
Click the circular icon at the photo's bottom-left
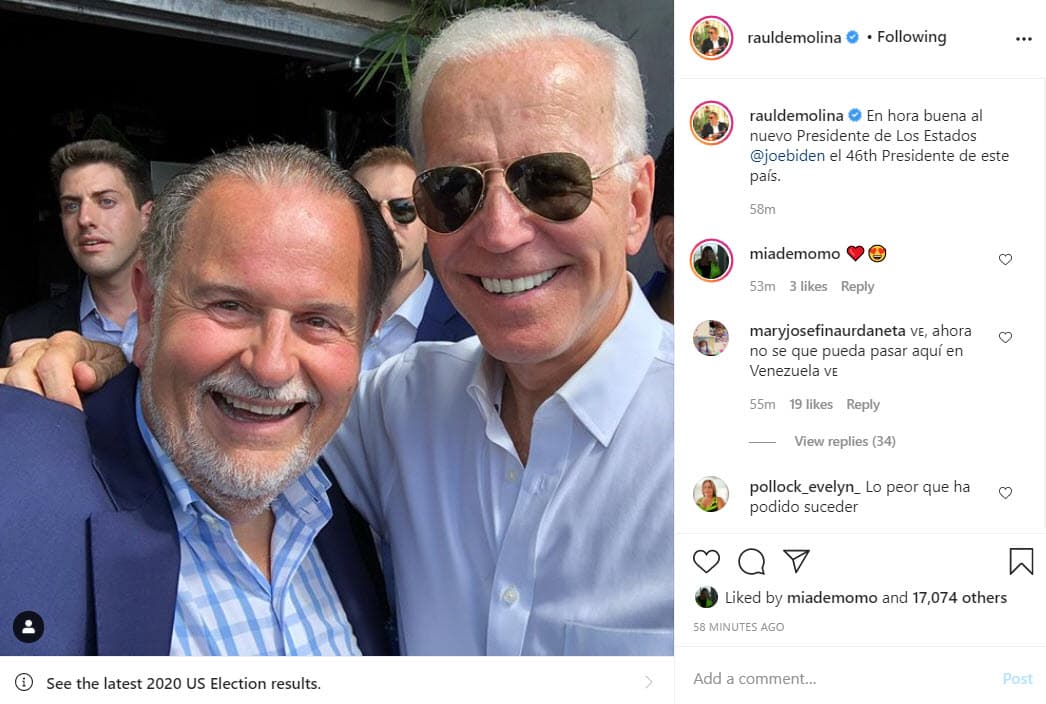coord(28,628)
